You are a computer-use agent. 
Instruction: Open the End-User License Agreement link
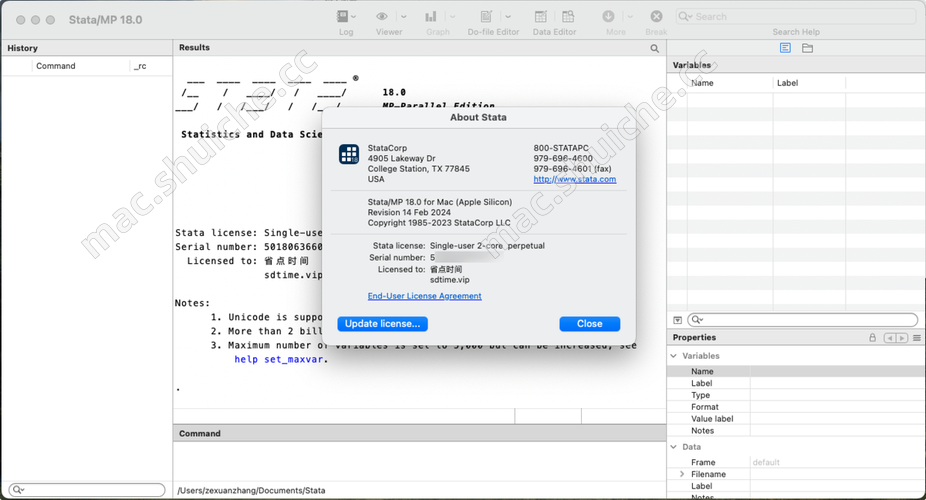pos(424,296)
